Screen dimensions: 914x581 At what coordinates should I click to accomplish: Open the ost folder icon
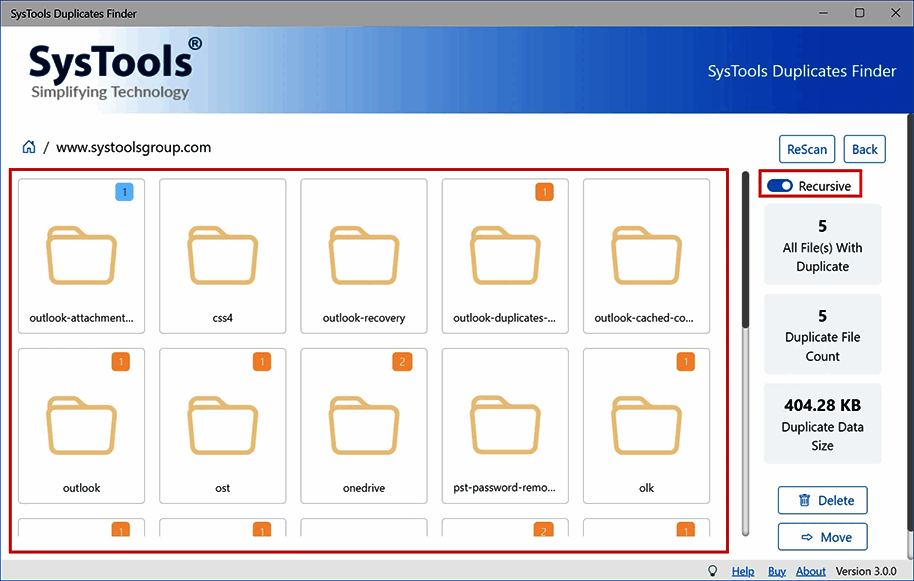[x=222, y=425]
